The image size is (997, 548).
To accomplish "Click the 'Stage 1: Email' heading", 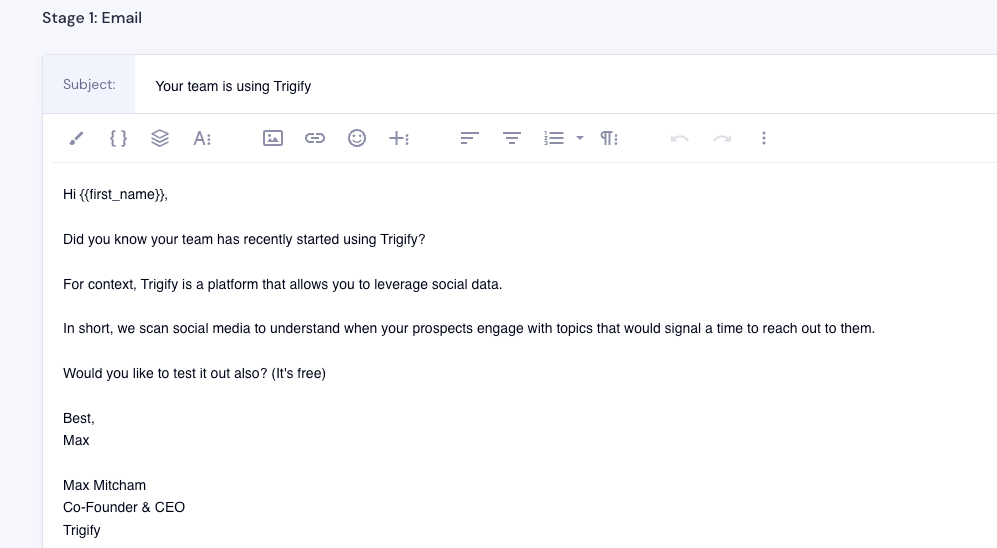I will [x=92, y=18].
